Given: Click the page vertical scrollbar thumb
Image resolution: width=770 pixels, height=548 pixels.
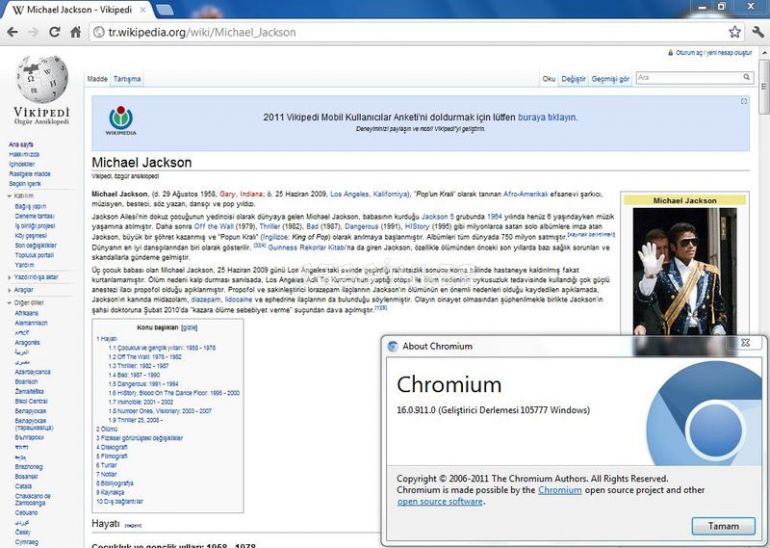Looking at the screenshot, I should pyautogui.click(x=764, y=86).
